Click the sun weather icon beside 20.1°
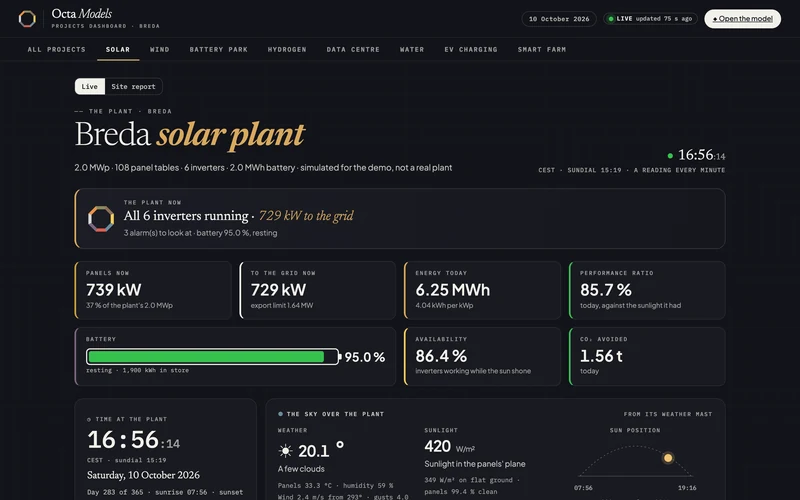The image size is (800, 500). click(x=285, y=451)
